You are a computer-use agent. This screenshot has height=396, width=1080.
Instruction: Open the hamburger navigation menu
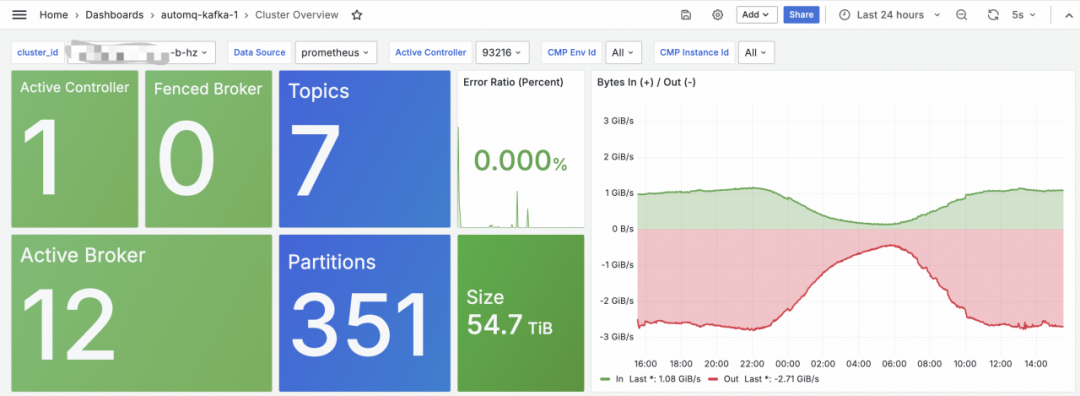point(19,14)
